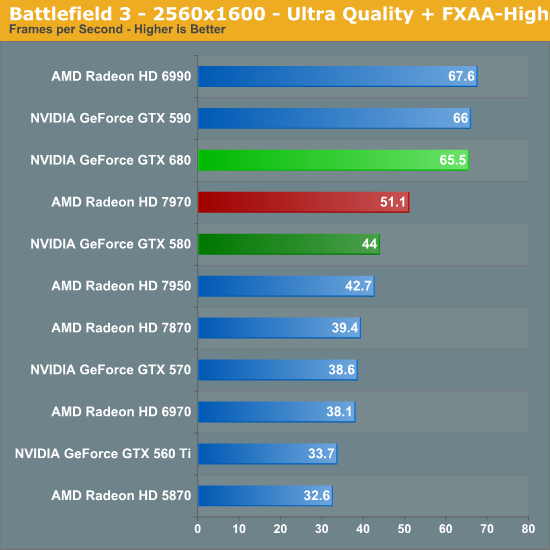The height and width of the screenshot is (550, 550).
Task: Click the red Radeon HD 7970 bar
Action: [x=304, y=202]
